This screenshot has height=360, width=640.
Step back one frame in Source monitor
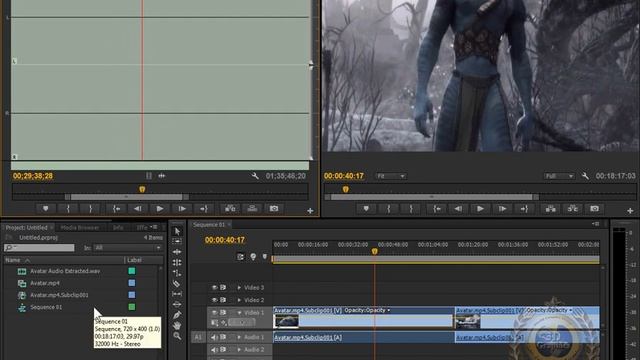pyautogui.click(x=138, y=209)
